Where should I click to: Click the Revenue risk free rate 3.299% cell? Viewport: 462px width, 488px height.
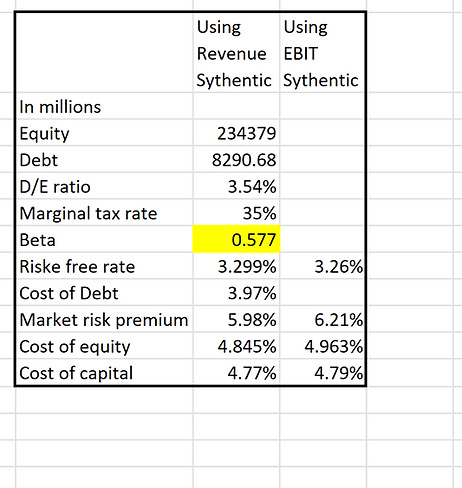(236, 266)
